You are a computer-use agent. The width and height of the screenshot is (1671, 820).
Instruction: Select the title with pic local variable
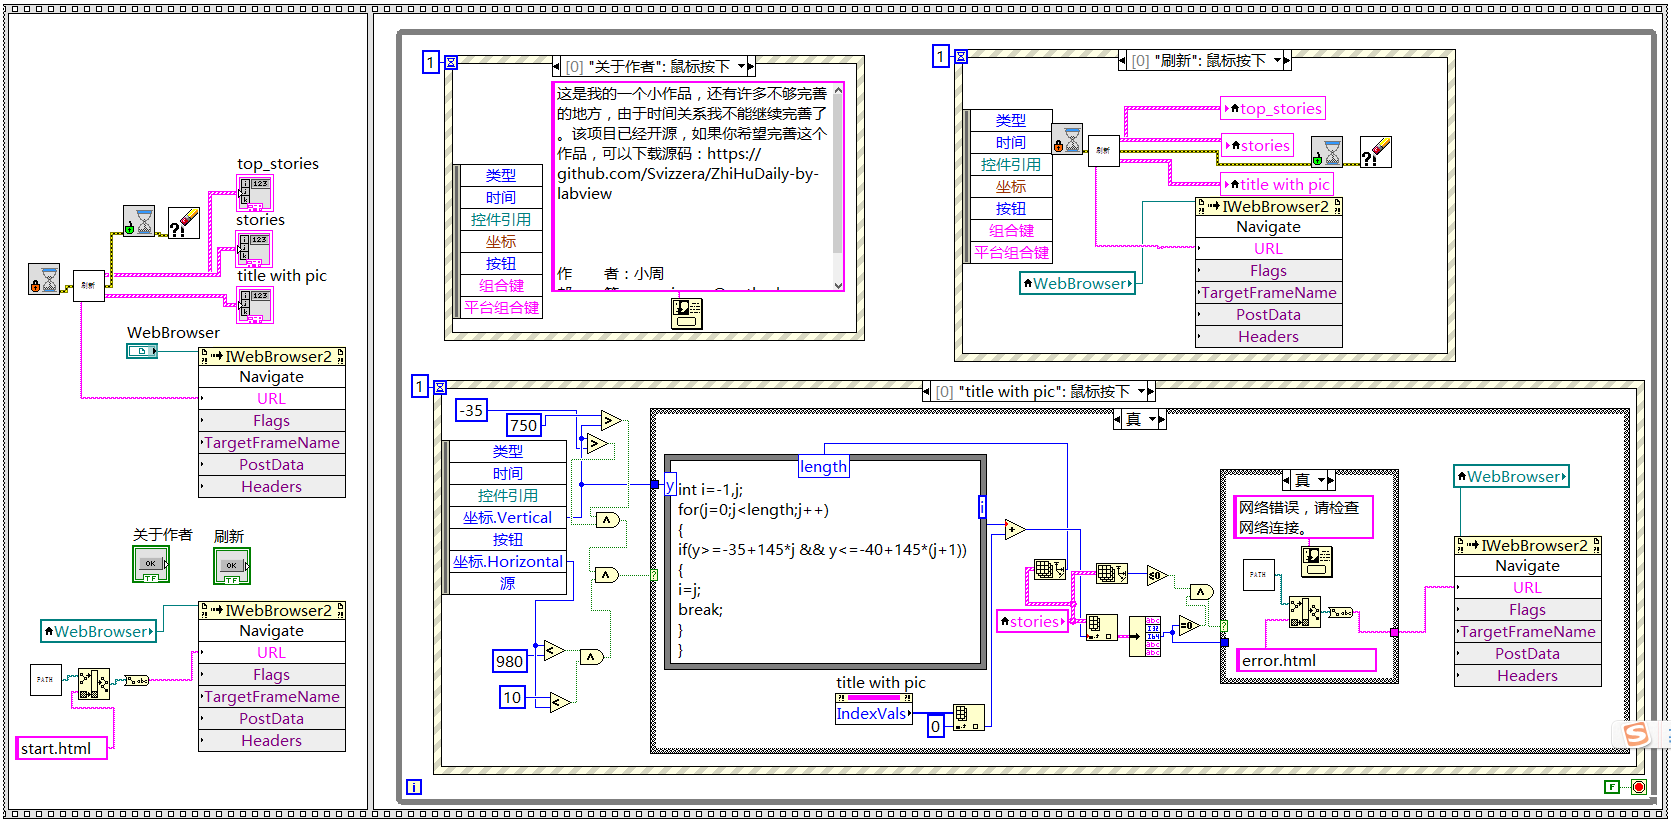pos(1278,184)
